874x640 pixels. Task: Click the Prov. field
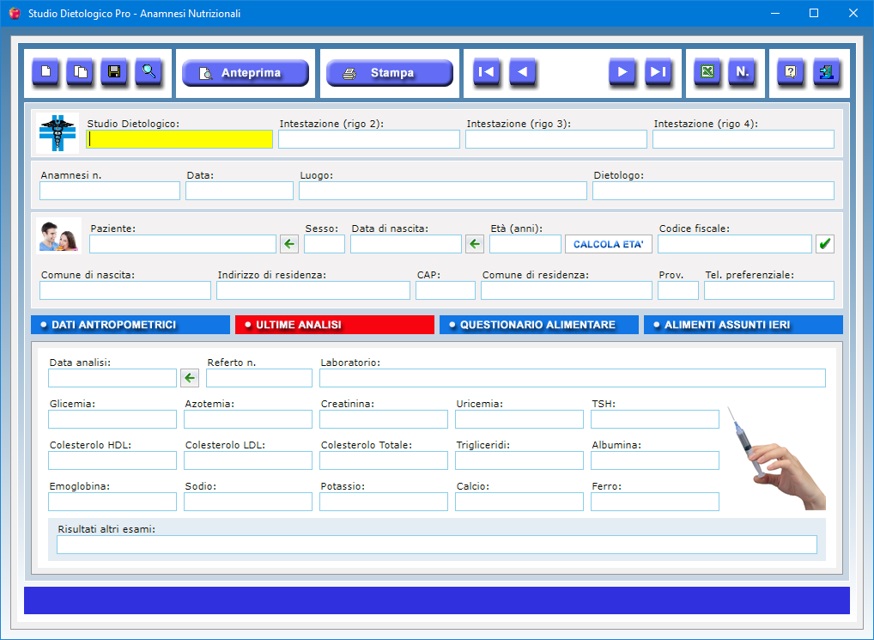[x=678, y=290]
